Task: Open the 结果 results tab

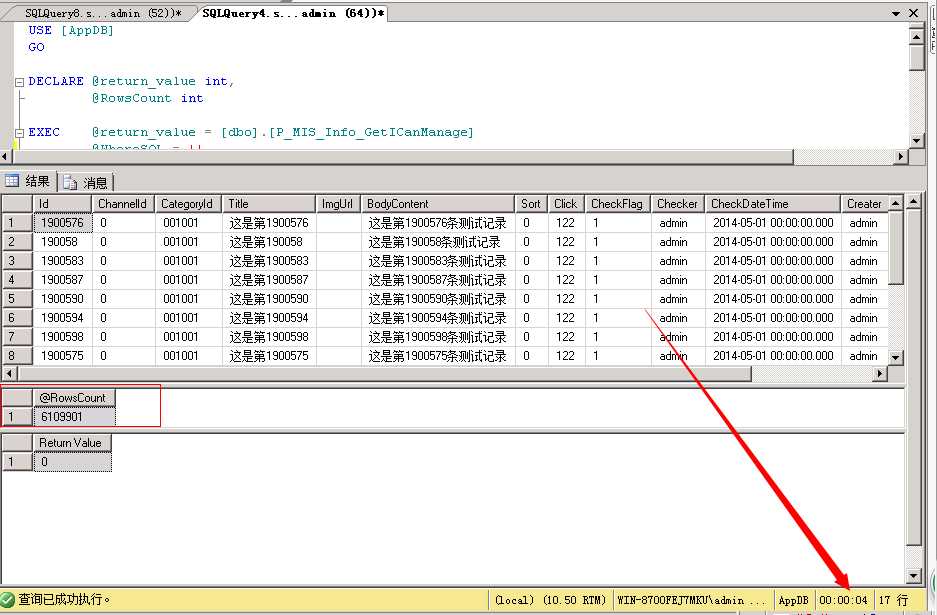Action: (29, 181)
